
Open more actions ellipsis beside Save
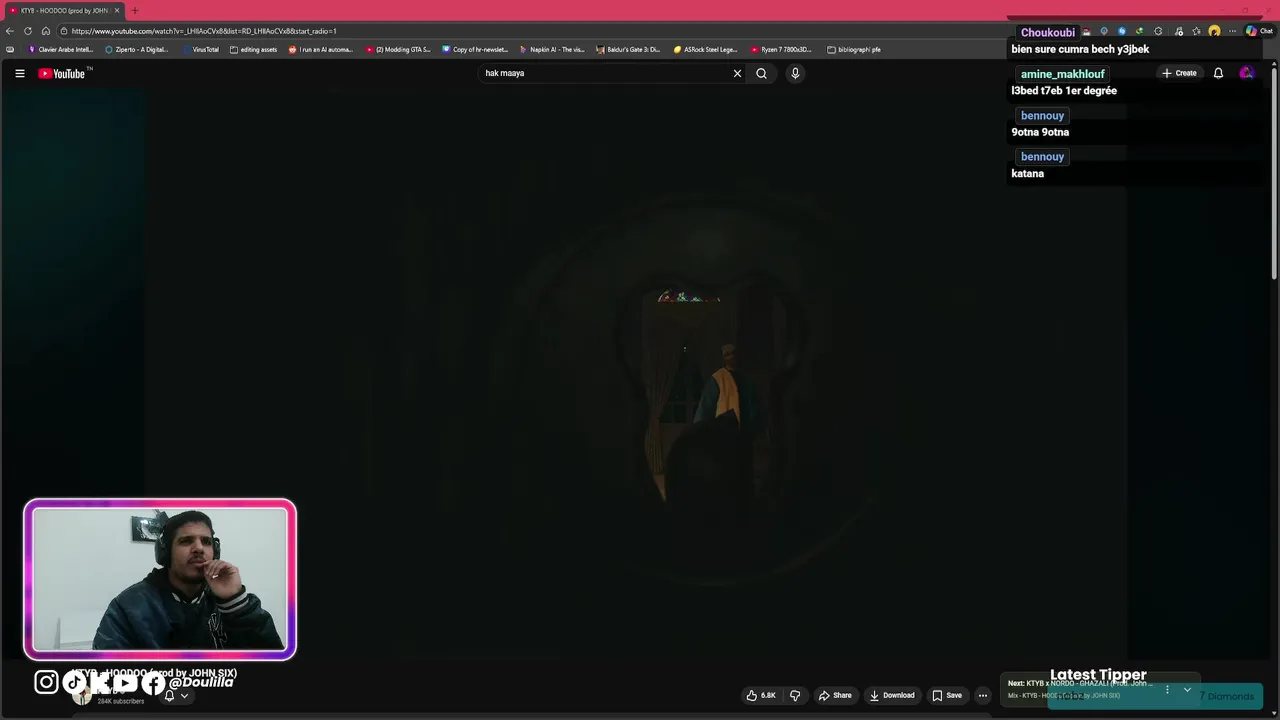[x=983, y=695]
